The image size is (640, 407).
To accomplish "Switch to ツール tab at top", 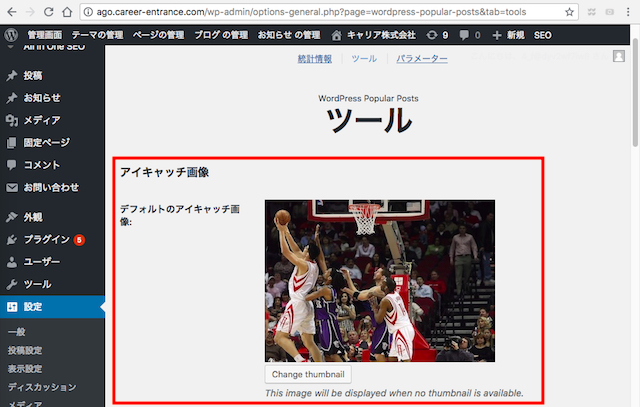I will tap(364, 59).
